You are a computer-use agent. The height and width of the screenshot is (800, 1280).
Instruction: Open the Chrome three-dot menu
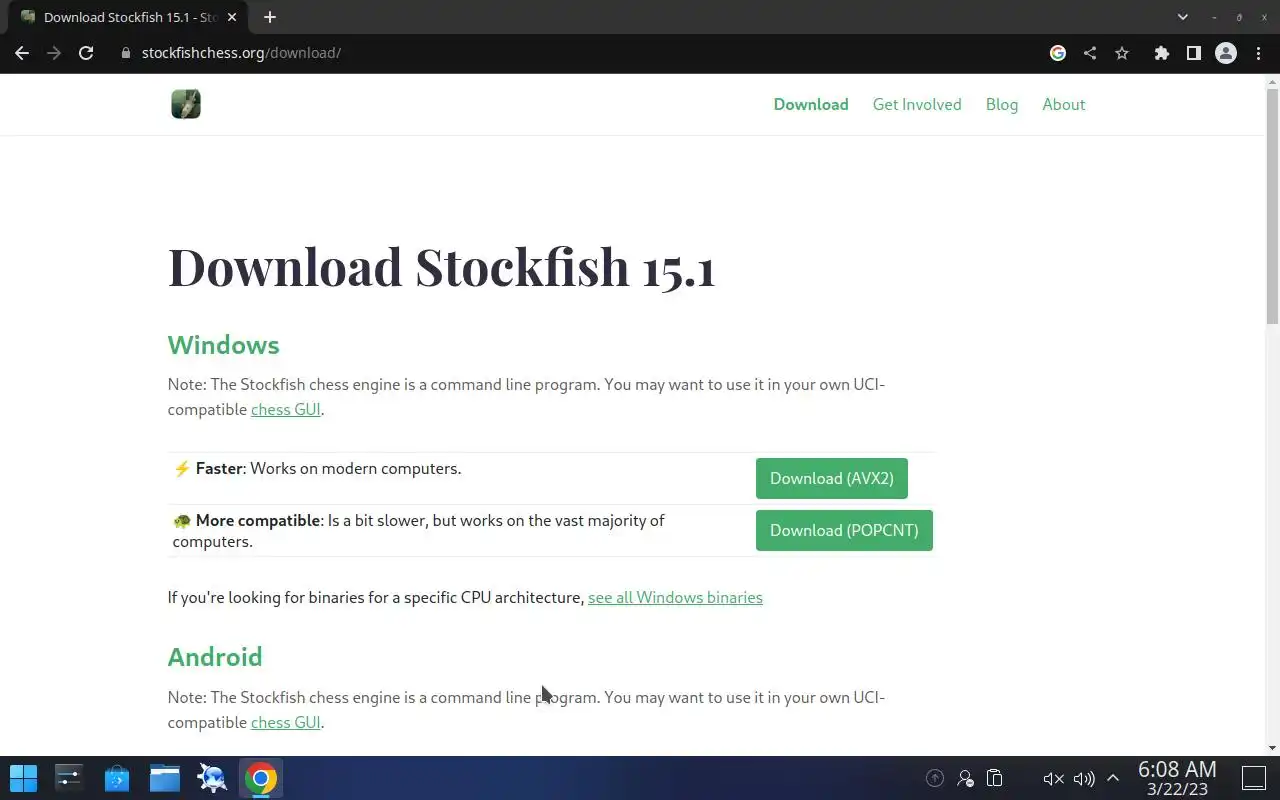(x=1258, y=53)
